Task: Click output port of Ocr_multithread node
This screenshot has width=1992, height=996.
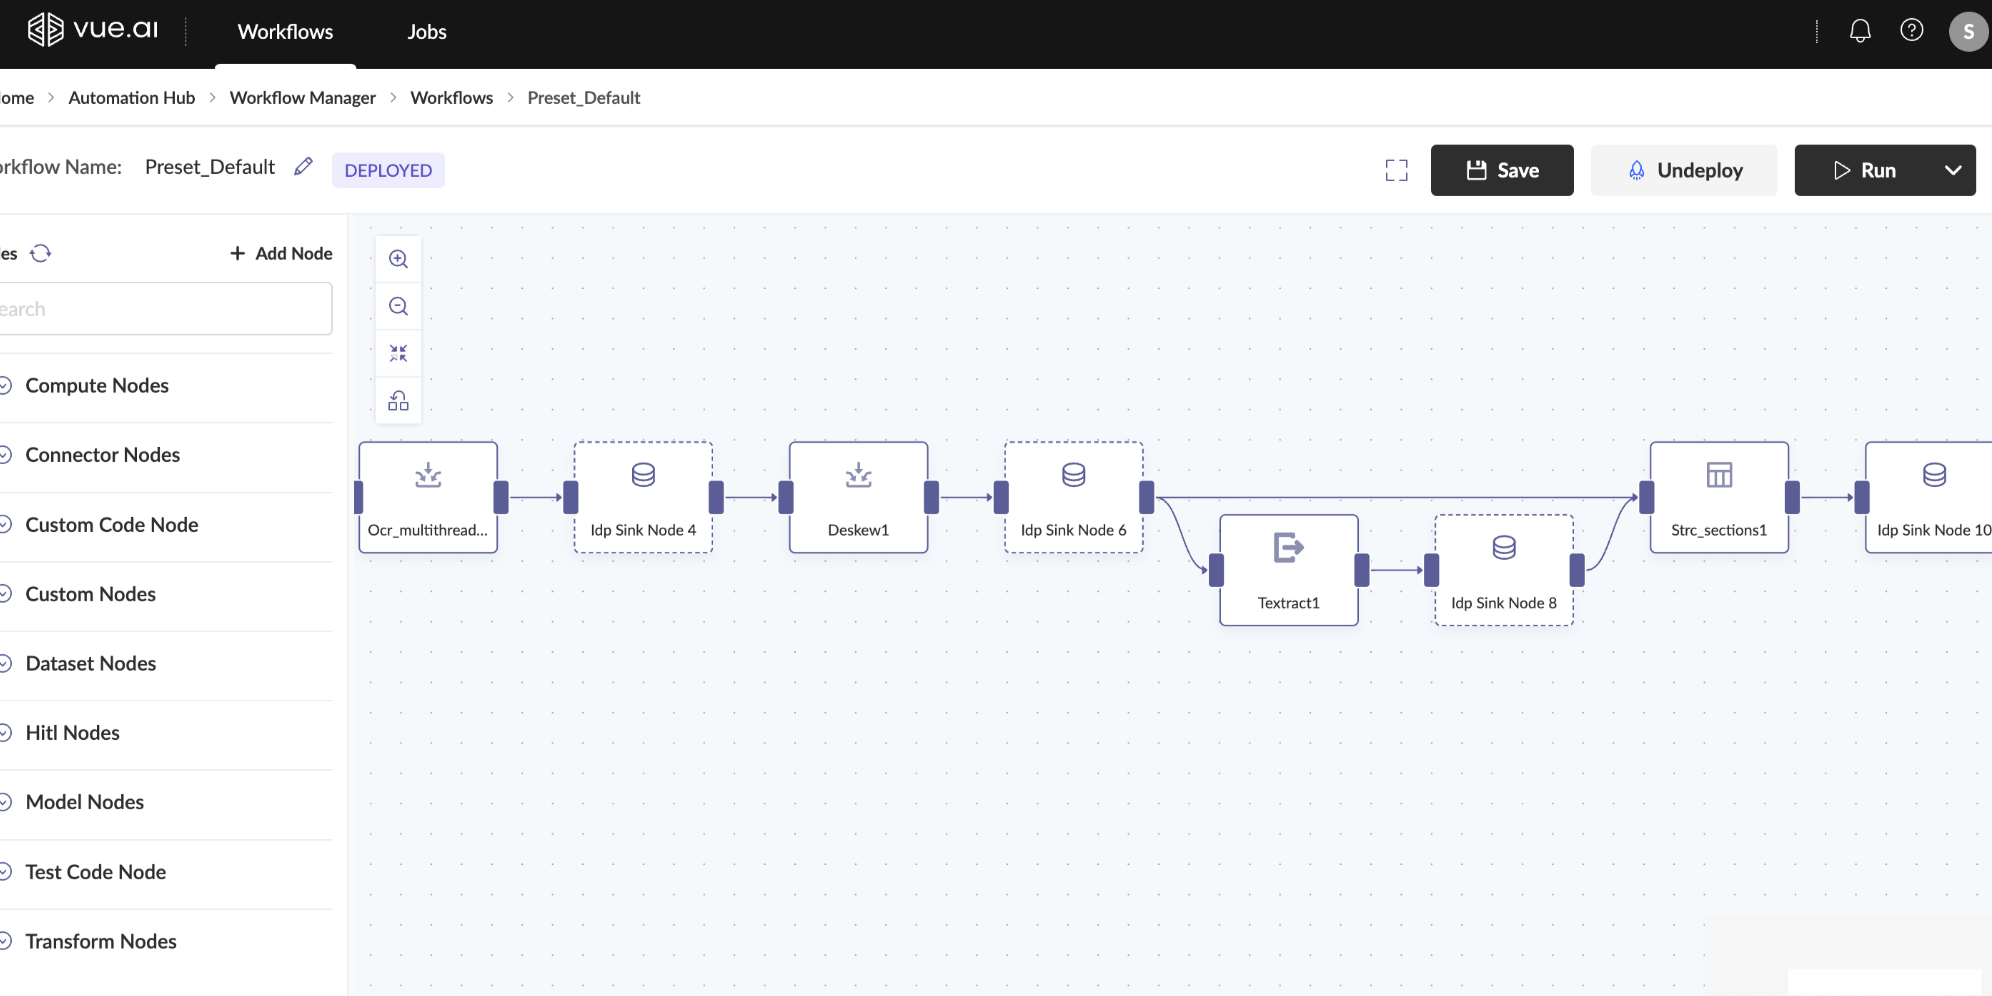Action: click(501, 497)
